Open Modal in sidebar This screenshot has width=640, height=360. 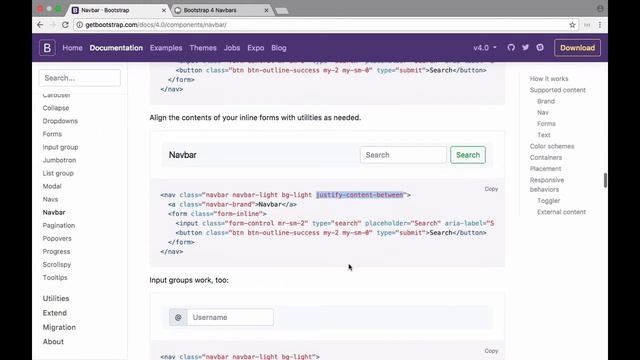click(52, 187)
